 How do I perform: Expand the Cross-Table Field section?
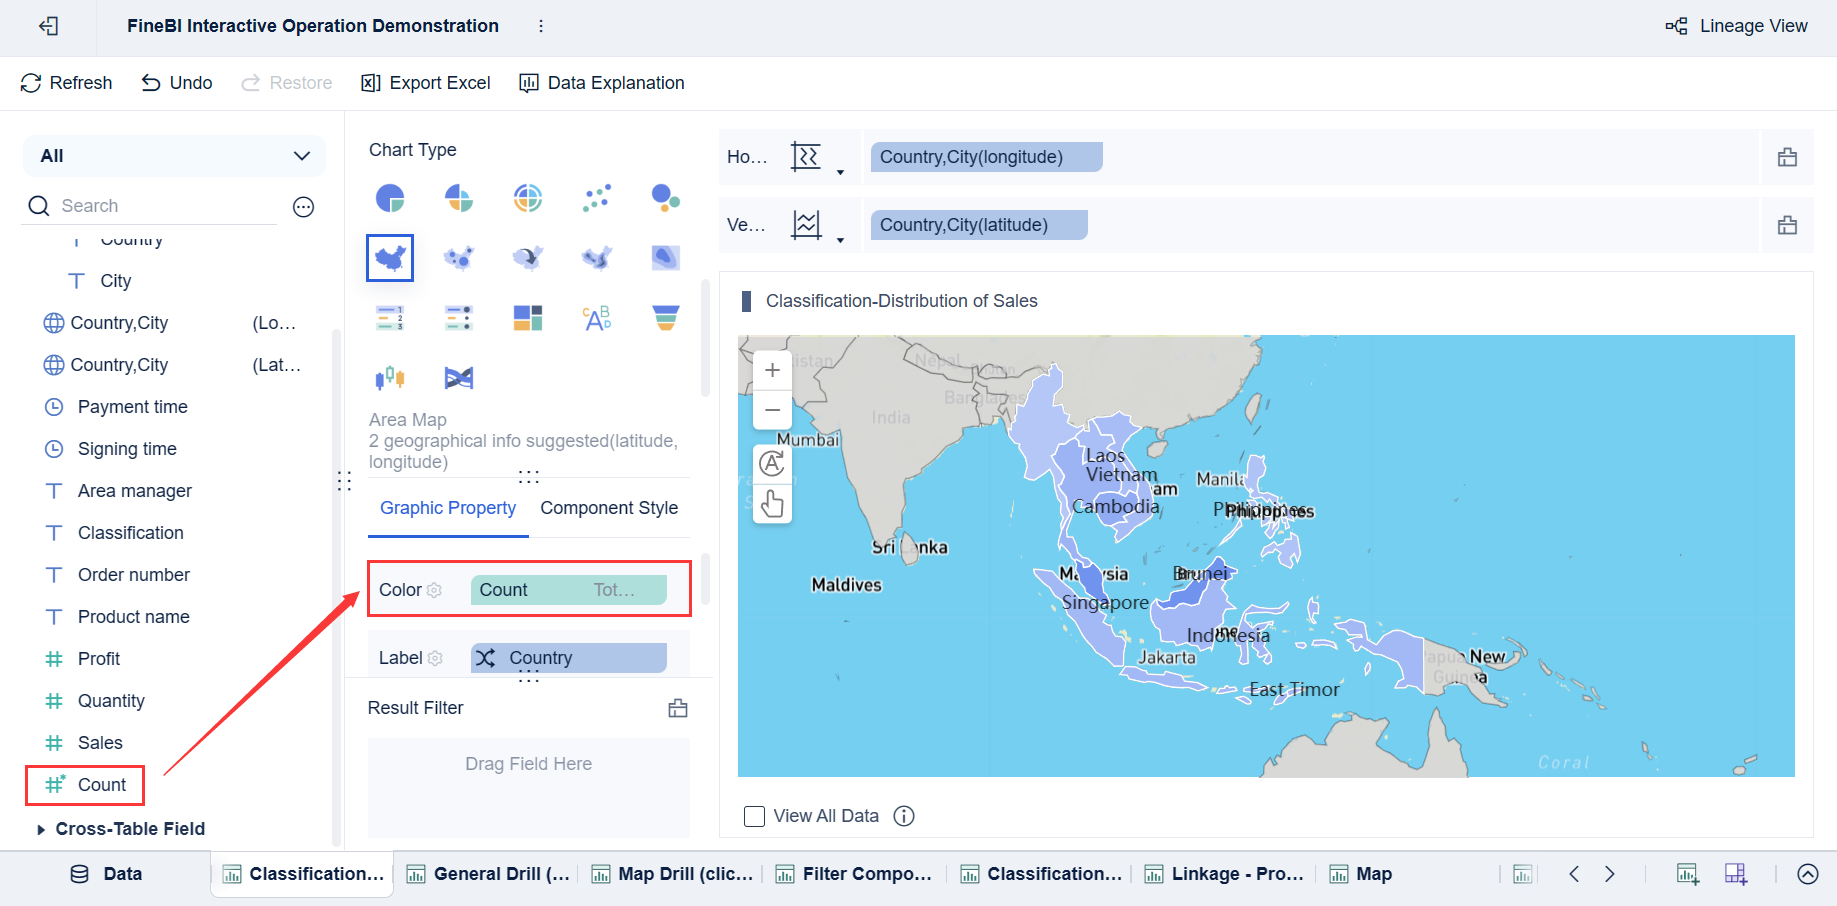[x=41, y=829]
